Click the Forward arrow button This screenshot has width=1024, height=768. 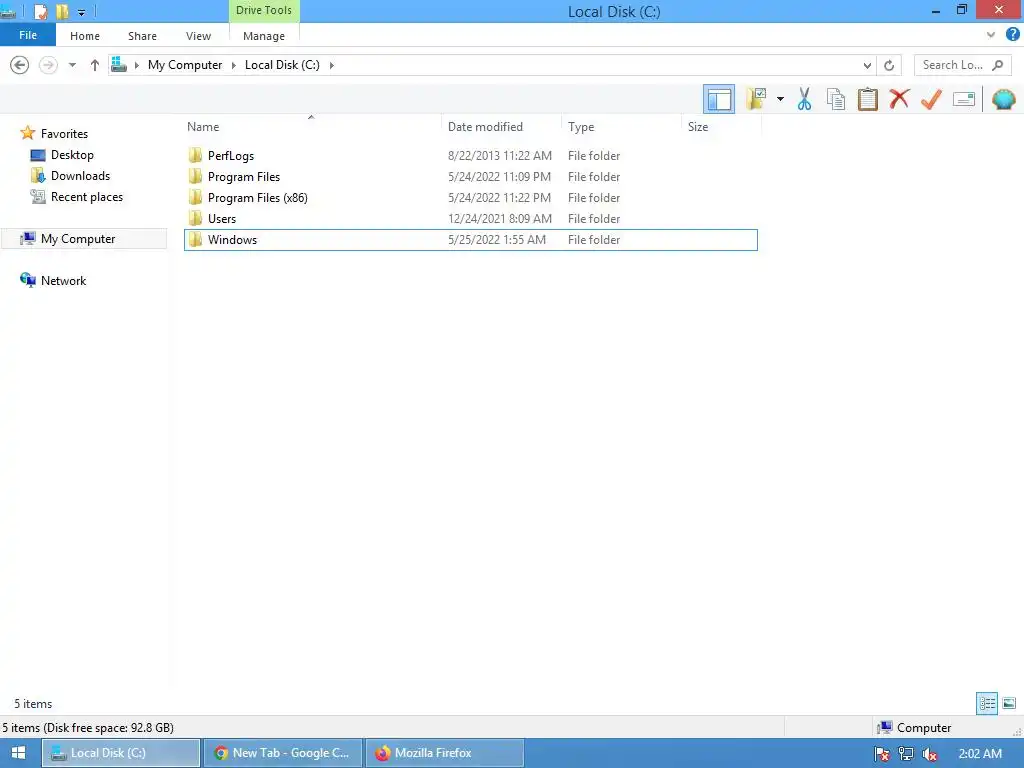pyautogui.click(x=48, y=65)
